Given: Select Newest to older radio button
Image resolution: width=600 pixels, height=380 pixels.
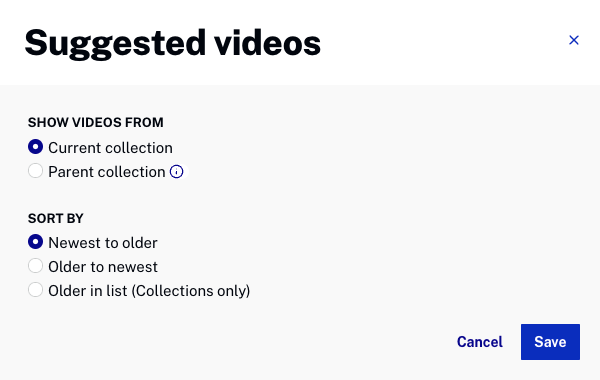Looking at the screenshot, I should pyautogui.click(x=35, y=242).
